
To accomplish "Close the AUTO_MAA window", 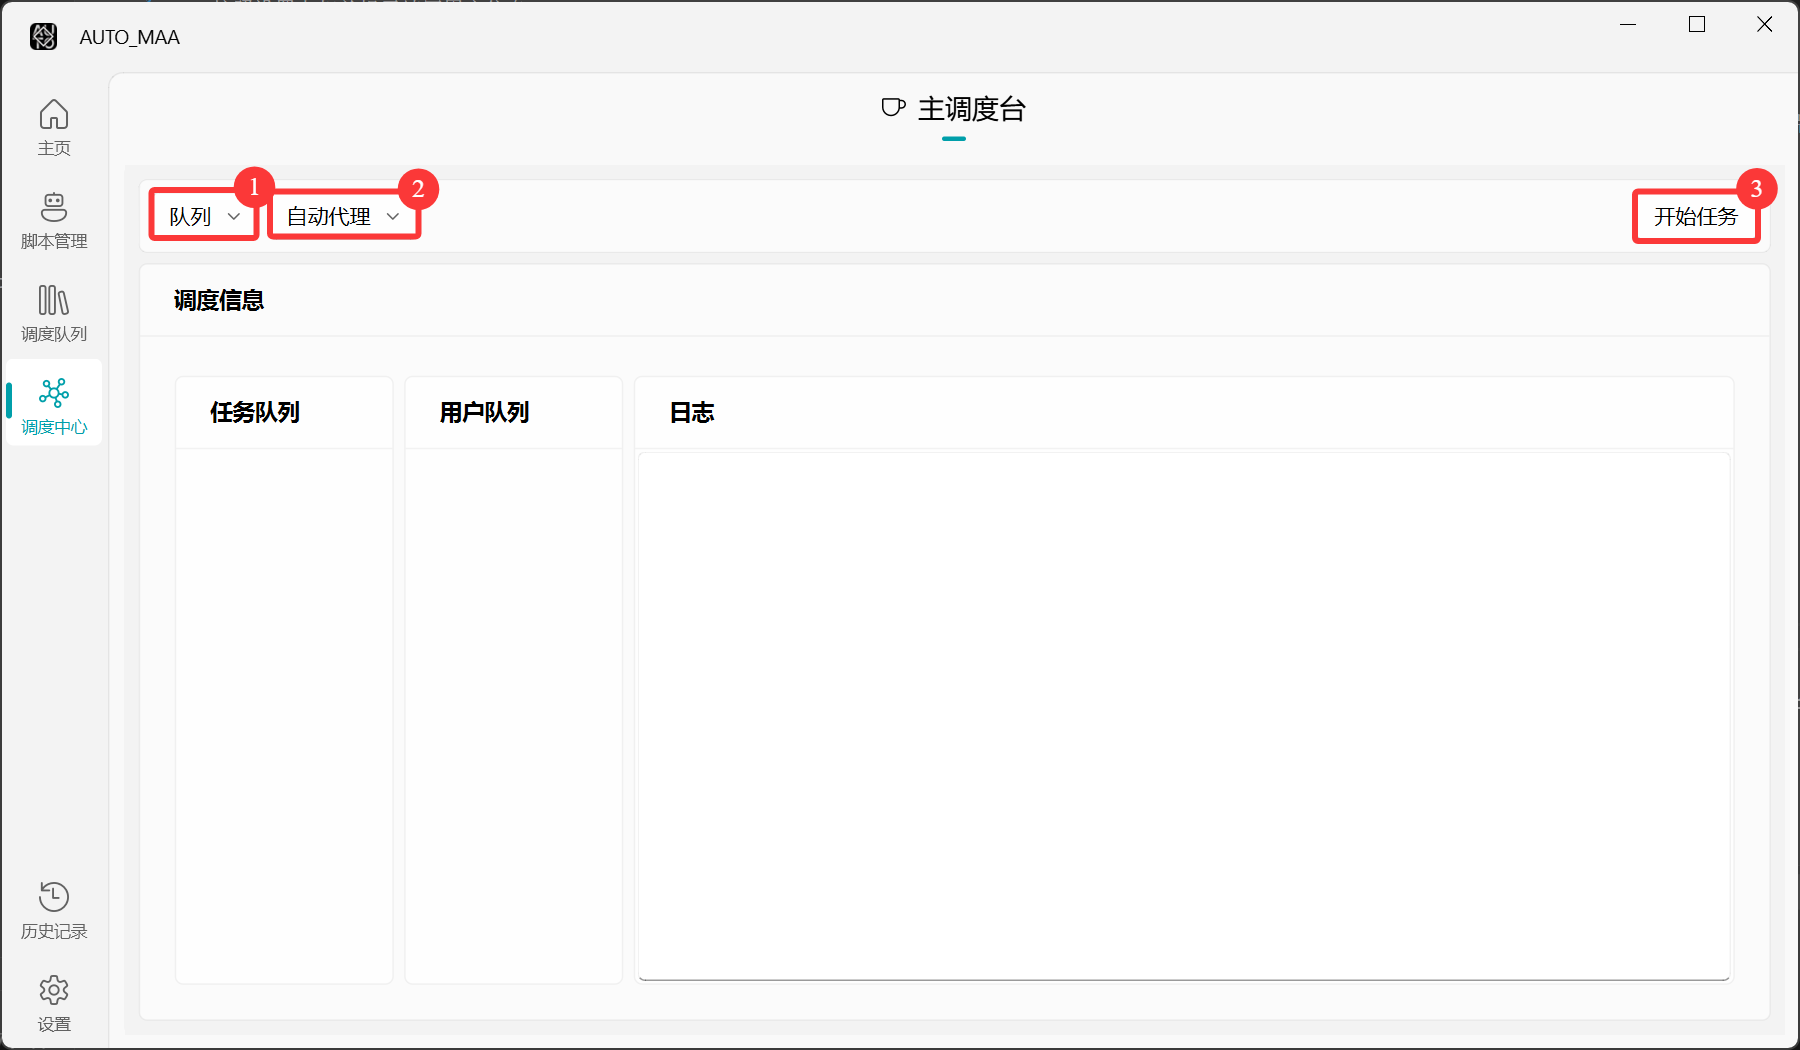I will point(1765,24).
